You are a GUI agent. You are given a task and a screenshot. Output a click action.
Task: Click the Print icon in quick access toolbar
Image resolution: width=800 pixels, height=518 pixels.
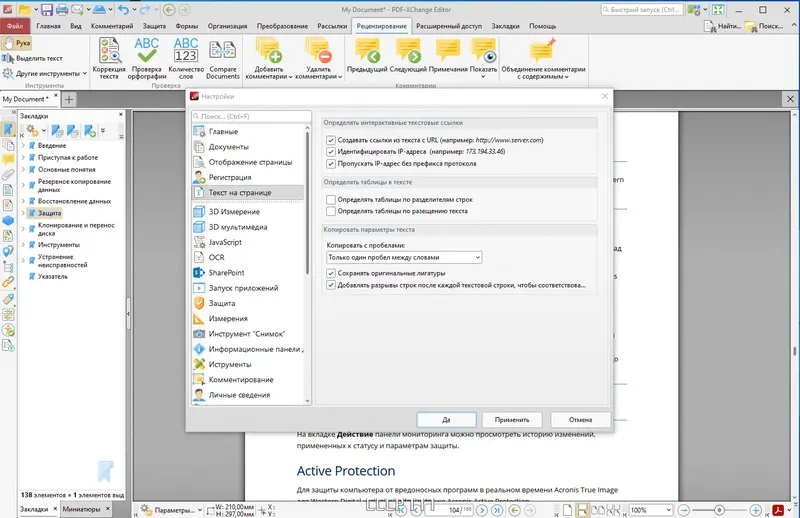tap(62, 9)
